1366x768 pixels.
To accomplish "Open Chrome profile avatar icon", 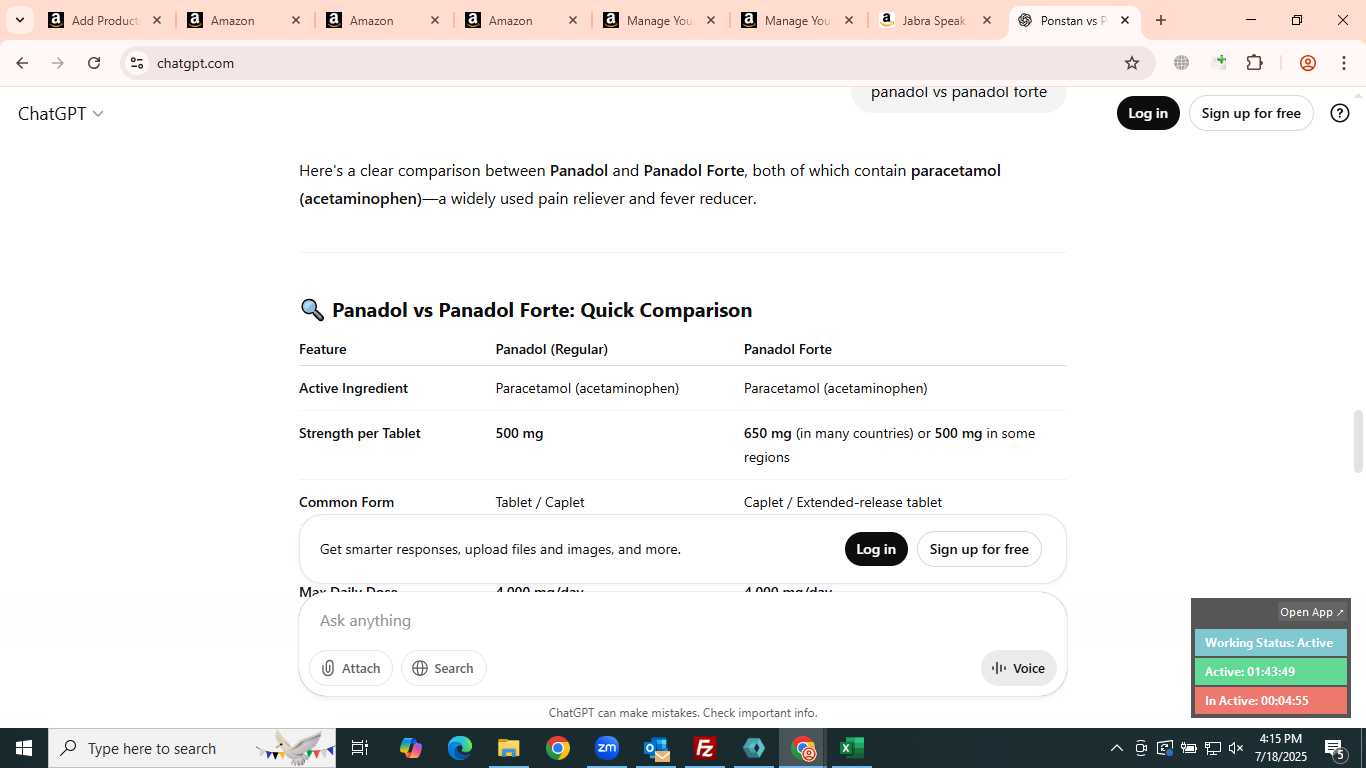I will click(x=1307, y=63).
